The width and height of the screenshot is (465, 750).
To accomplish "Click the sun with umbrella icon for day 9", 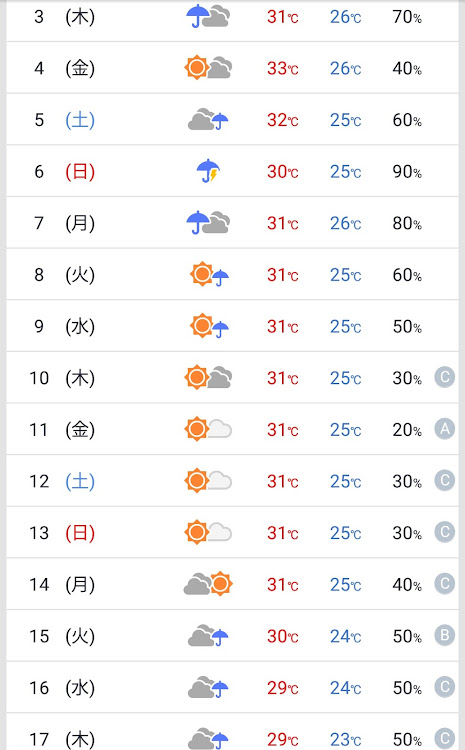I will click(x=210, y=326).
